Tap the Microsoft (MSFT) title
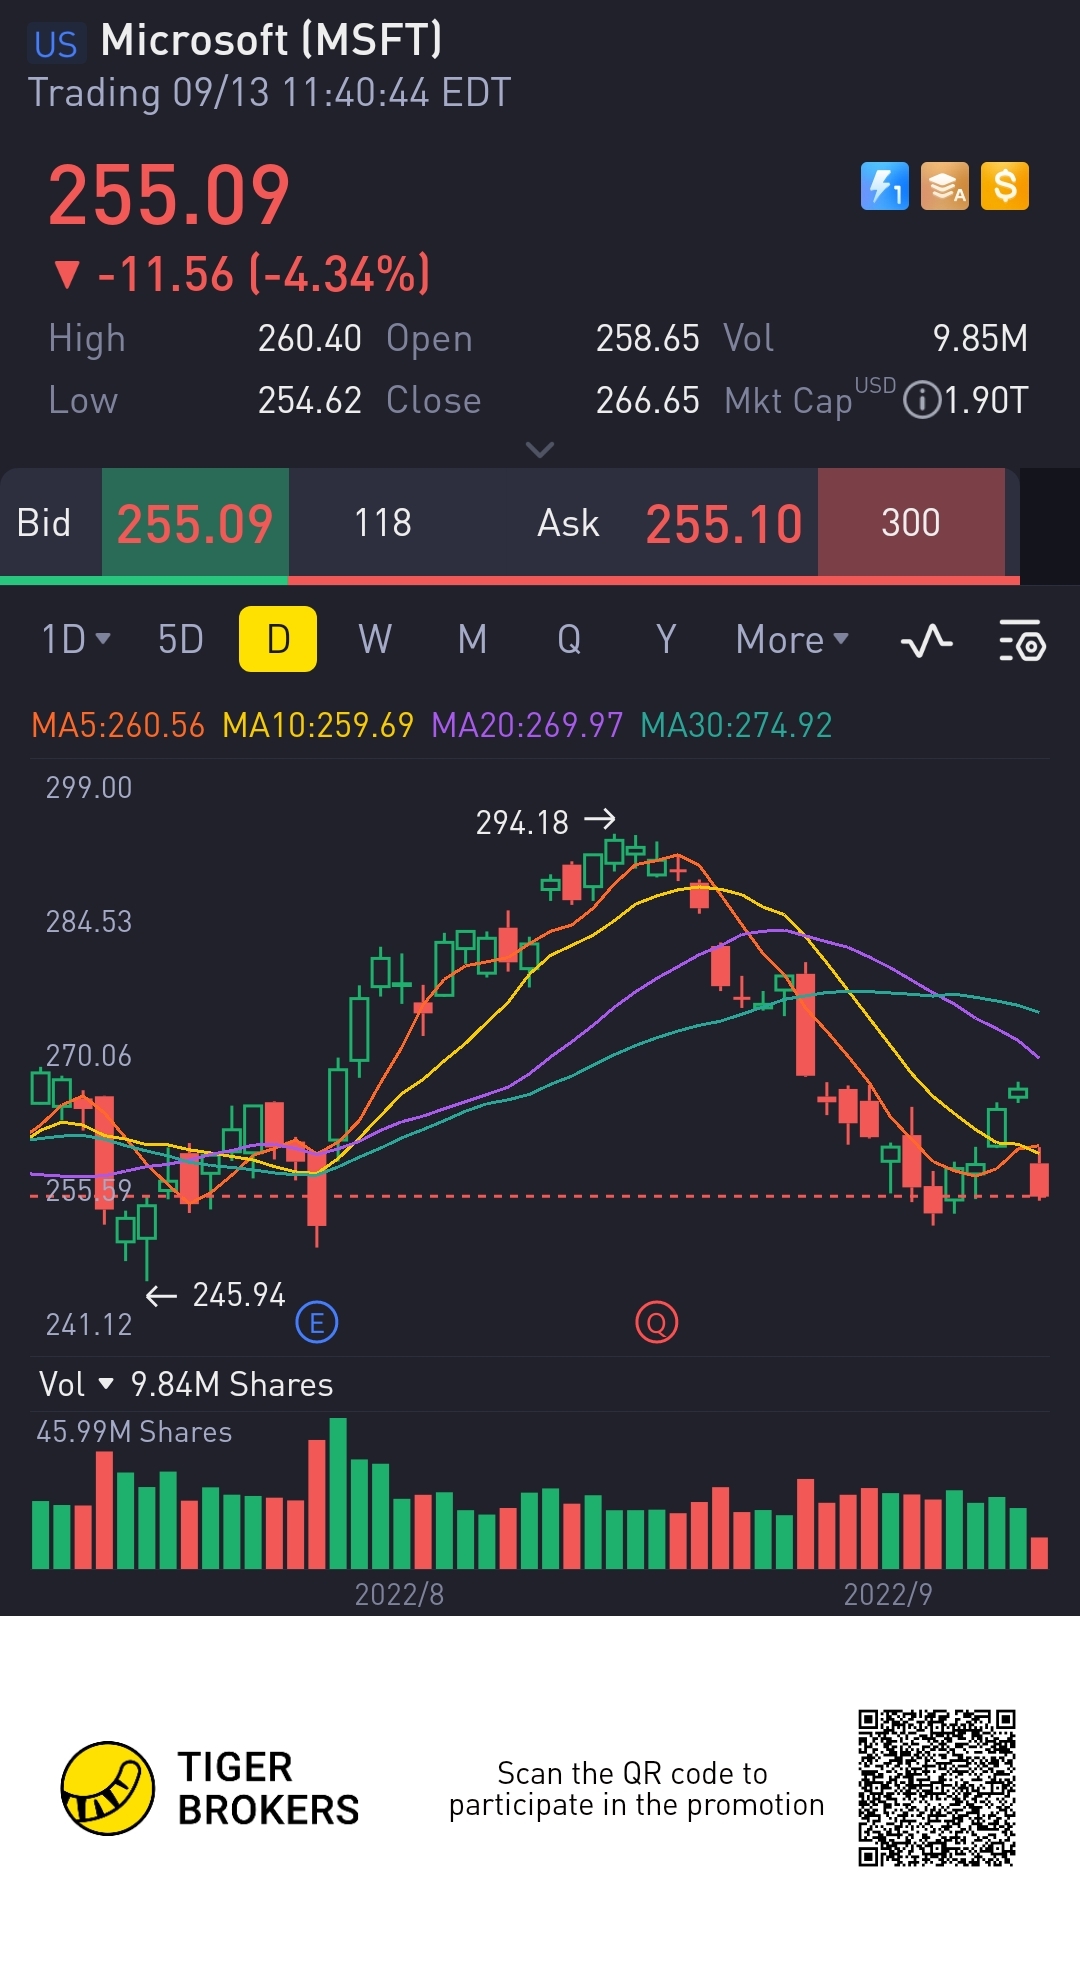This screenshot has height=1961, width=1080. coord(272,41)
